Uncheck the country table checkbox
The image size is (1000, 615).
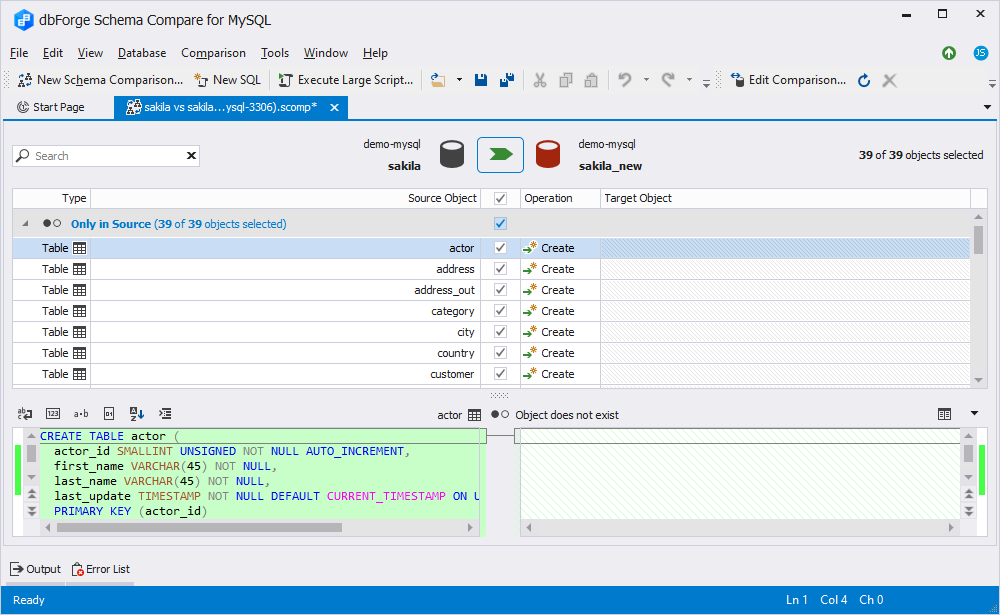pyautogui.click(x=501, y=353)
